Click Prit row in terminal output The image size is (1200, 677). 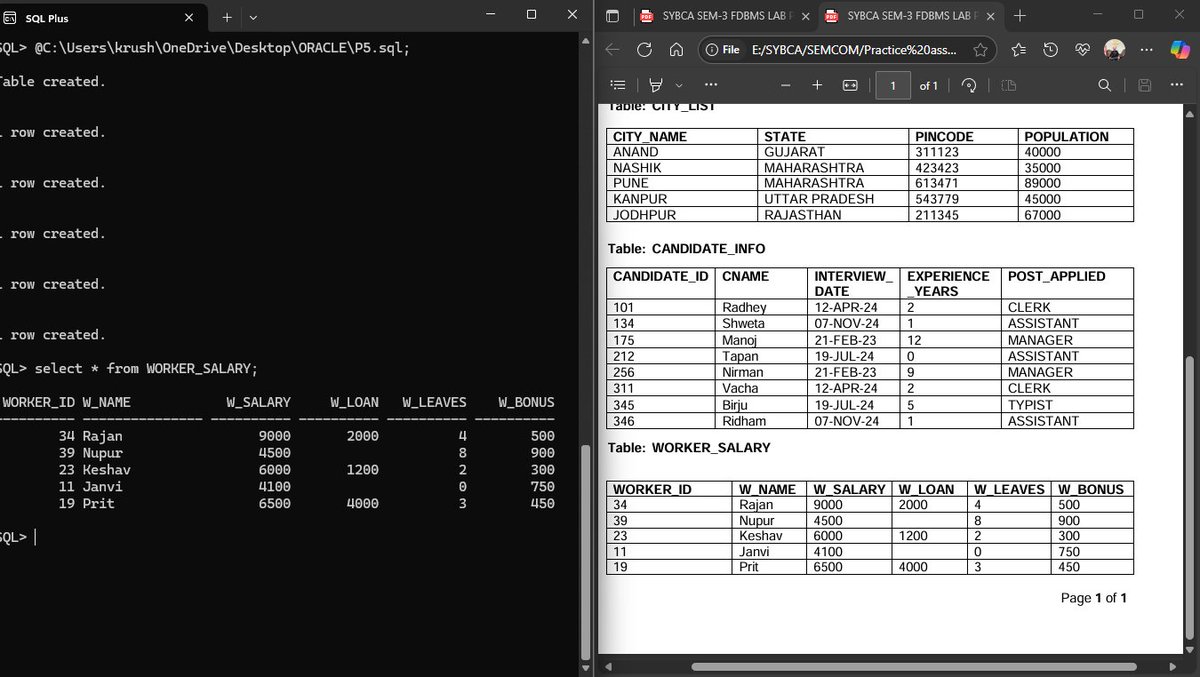[278, 504]
